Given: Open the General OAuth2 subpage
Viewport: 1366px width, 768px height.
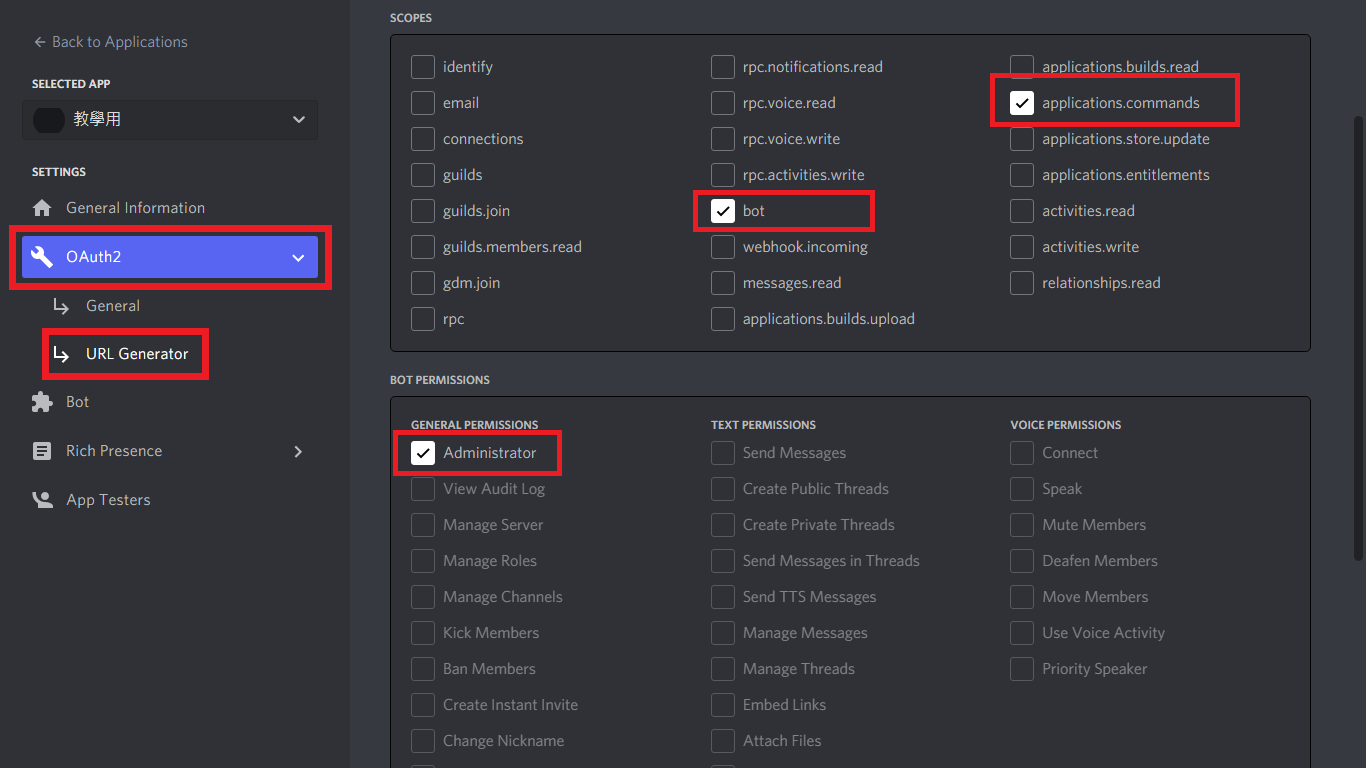Looking at the screenshot, I should point(112,306).
